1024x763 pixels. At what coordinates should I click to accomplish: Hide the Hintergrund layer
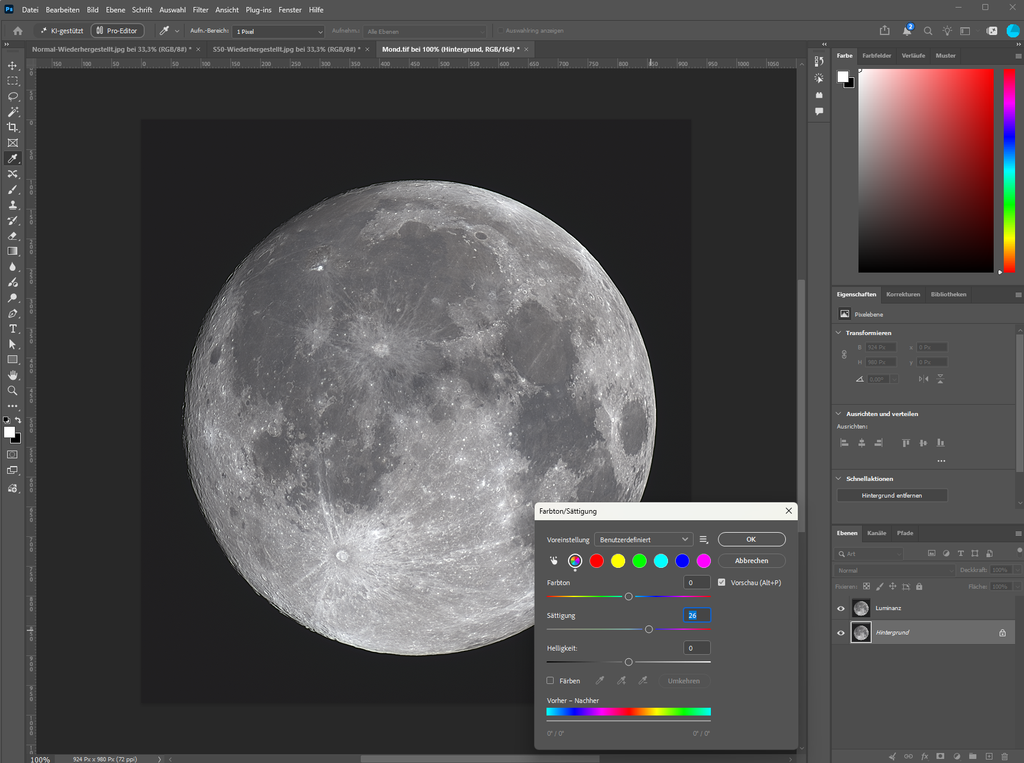pyautogui.click(x=840, y=632)
